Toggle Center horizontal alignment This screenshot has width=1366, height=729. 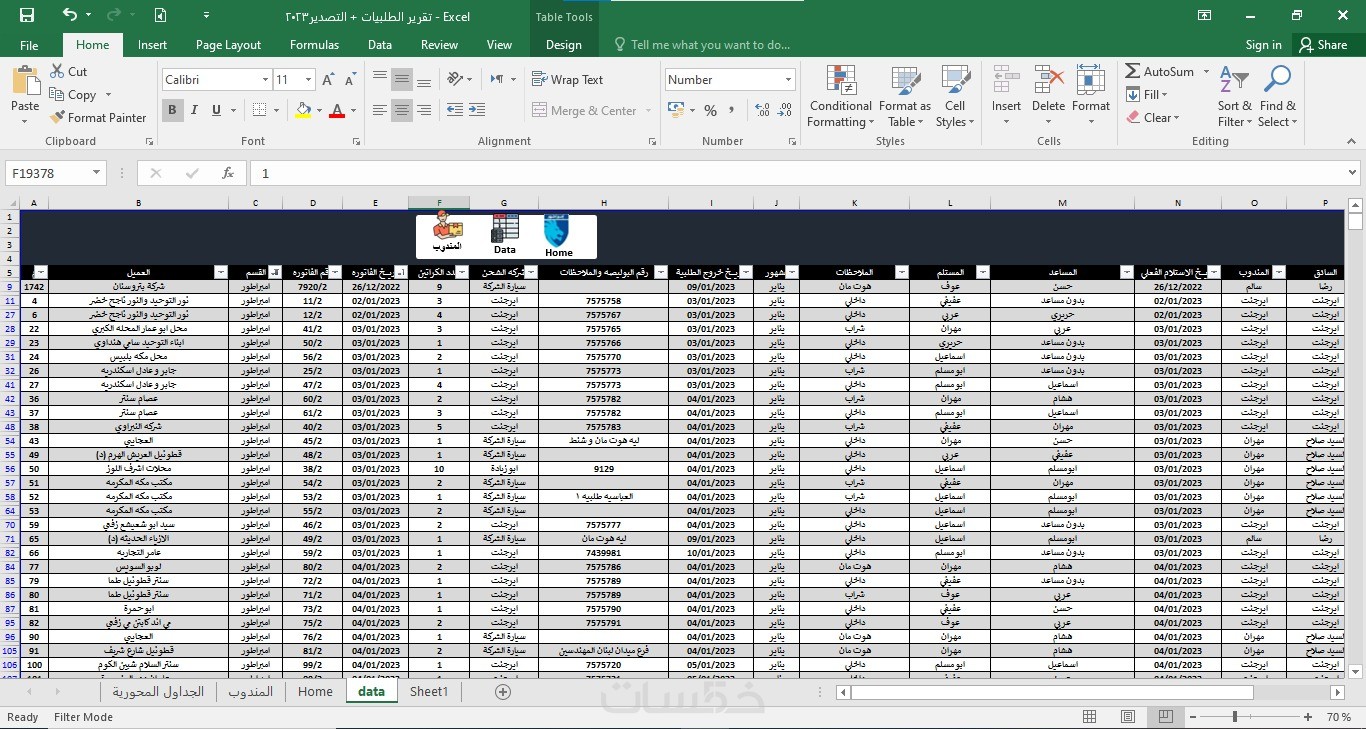pyautogui.click(x=402, y=110)
